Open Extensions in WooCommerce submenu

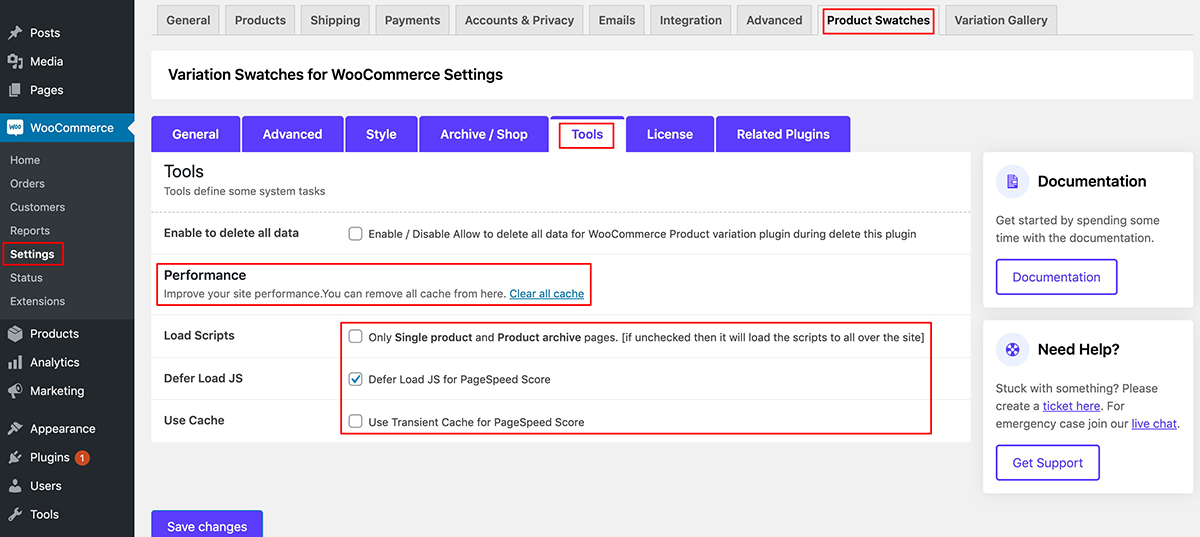tap(37, 301)
